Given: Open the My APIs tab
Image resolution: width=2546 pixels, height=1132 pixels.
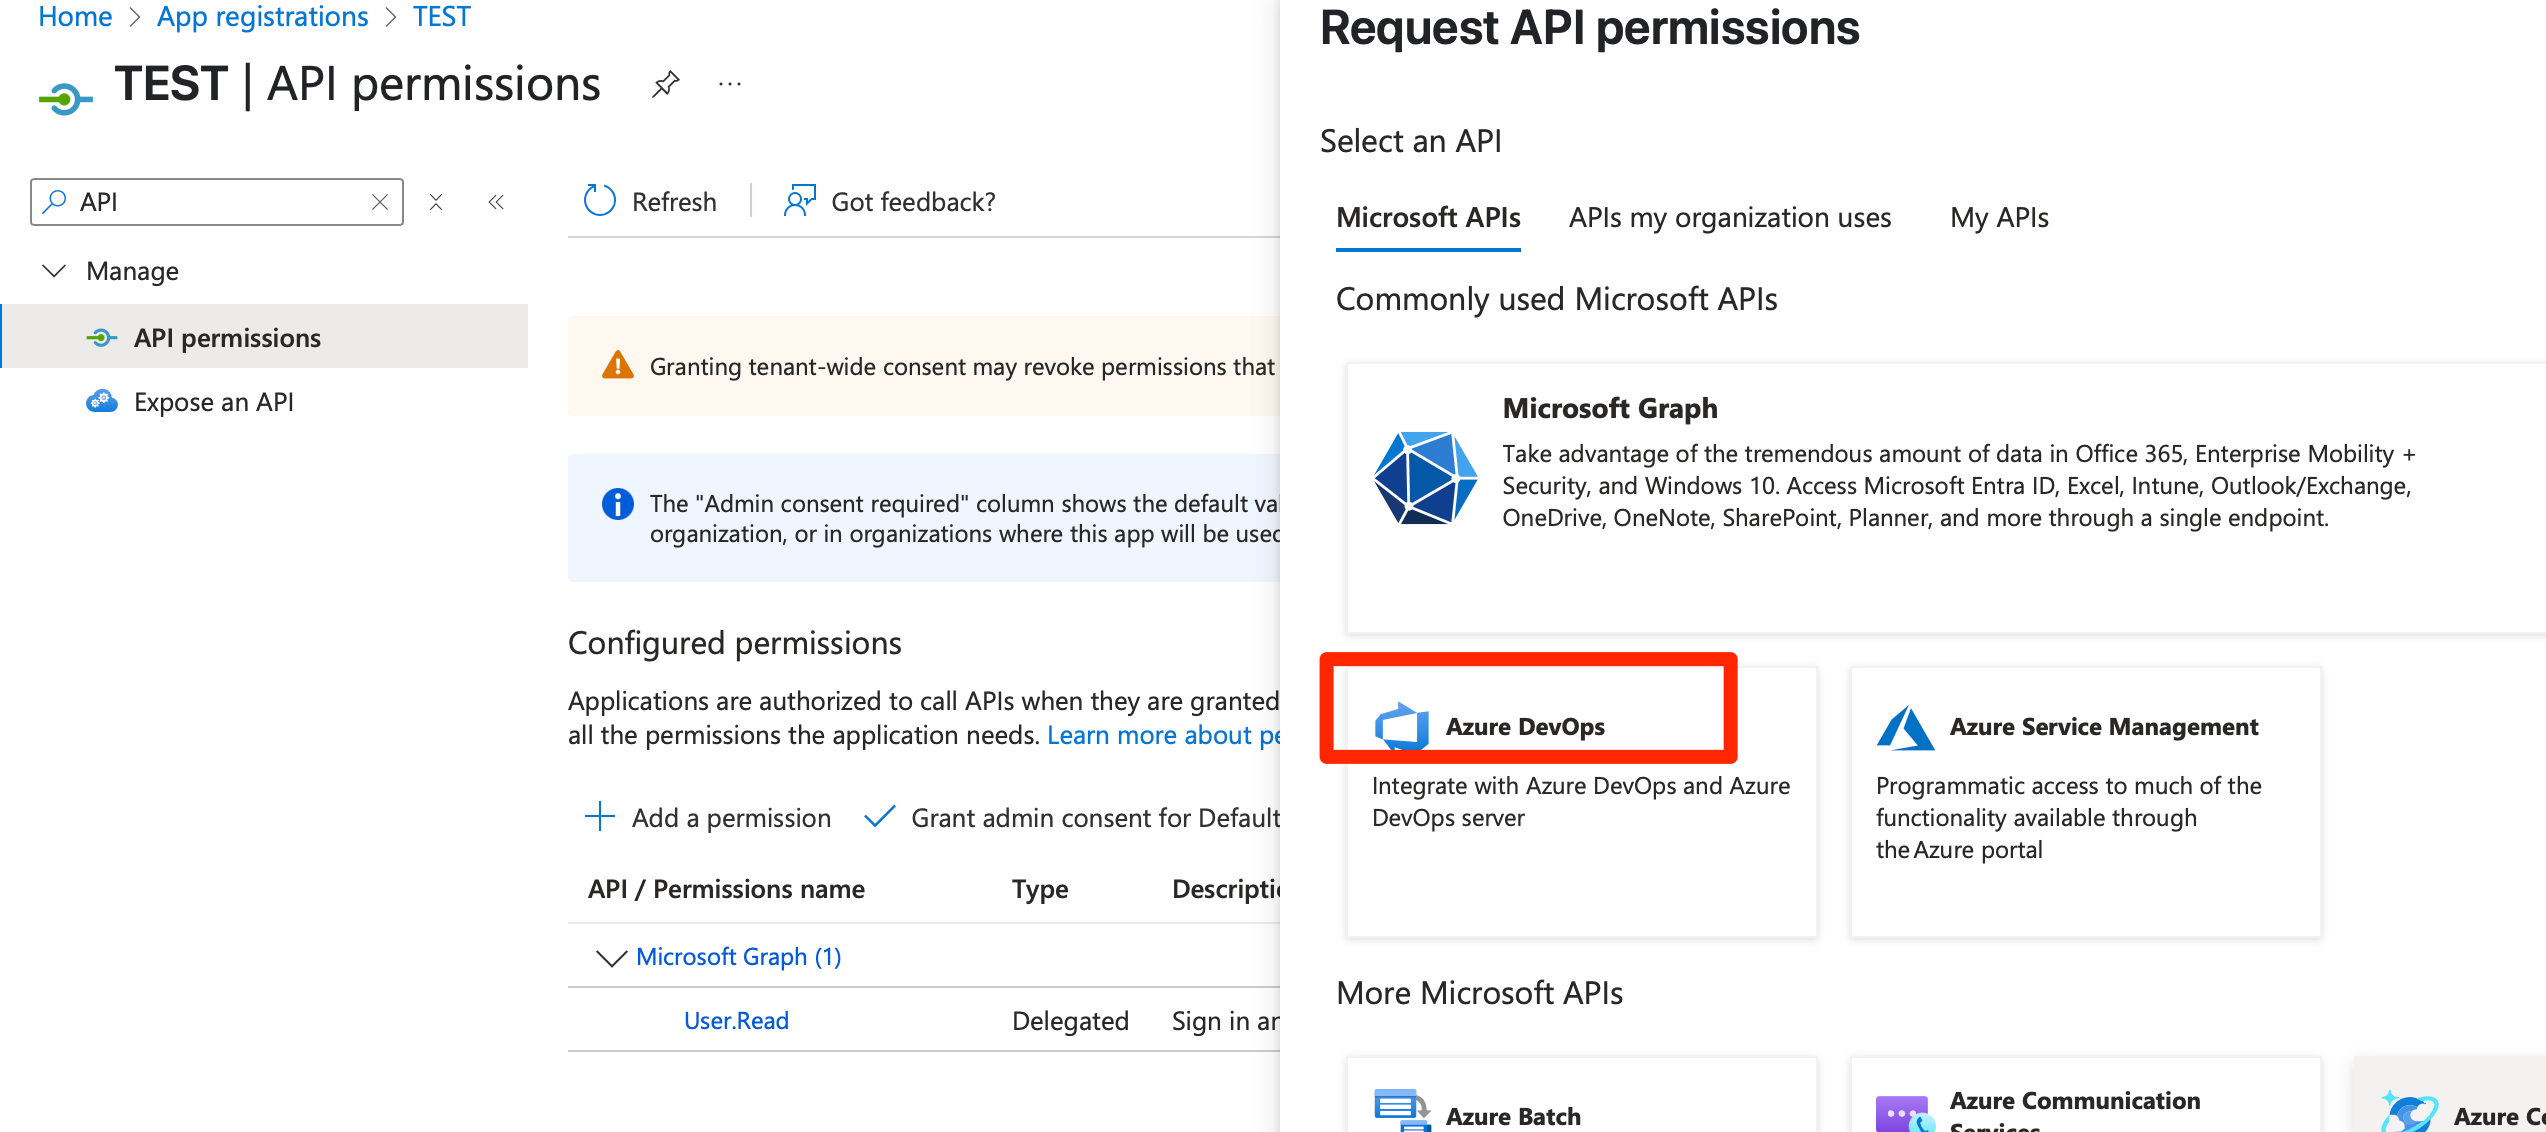Looking at the screenshot, I should (1998, 218).
